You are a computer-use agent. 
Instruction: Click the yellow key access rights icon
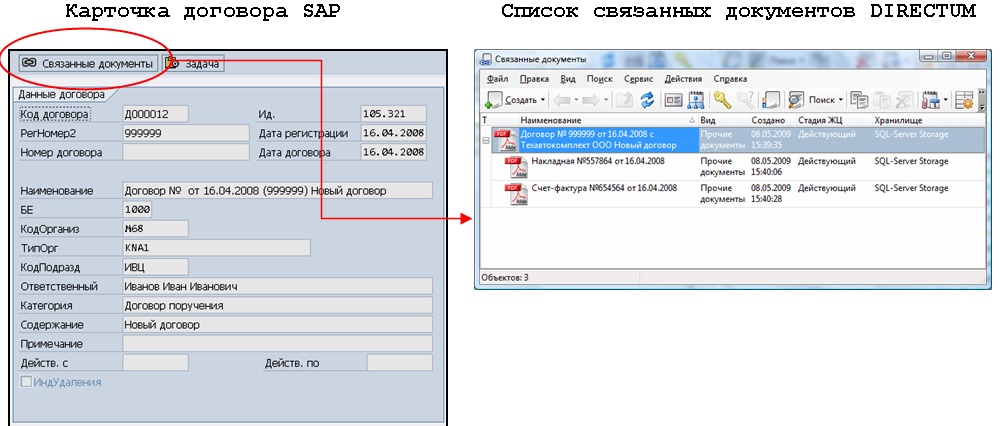pos(722,100)
